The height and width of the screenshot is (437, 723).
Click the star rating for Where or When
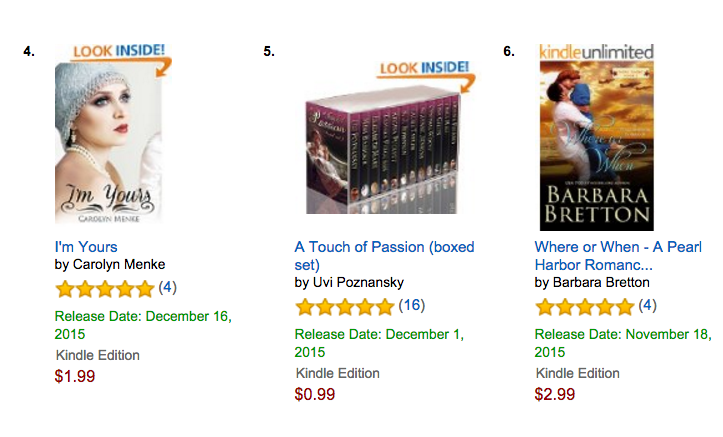[x=585, y=307]
